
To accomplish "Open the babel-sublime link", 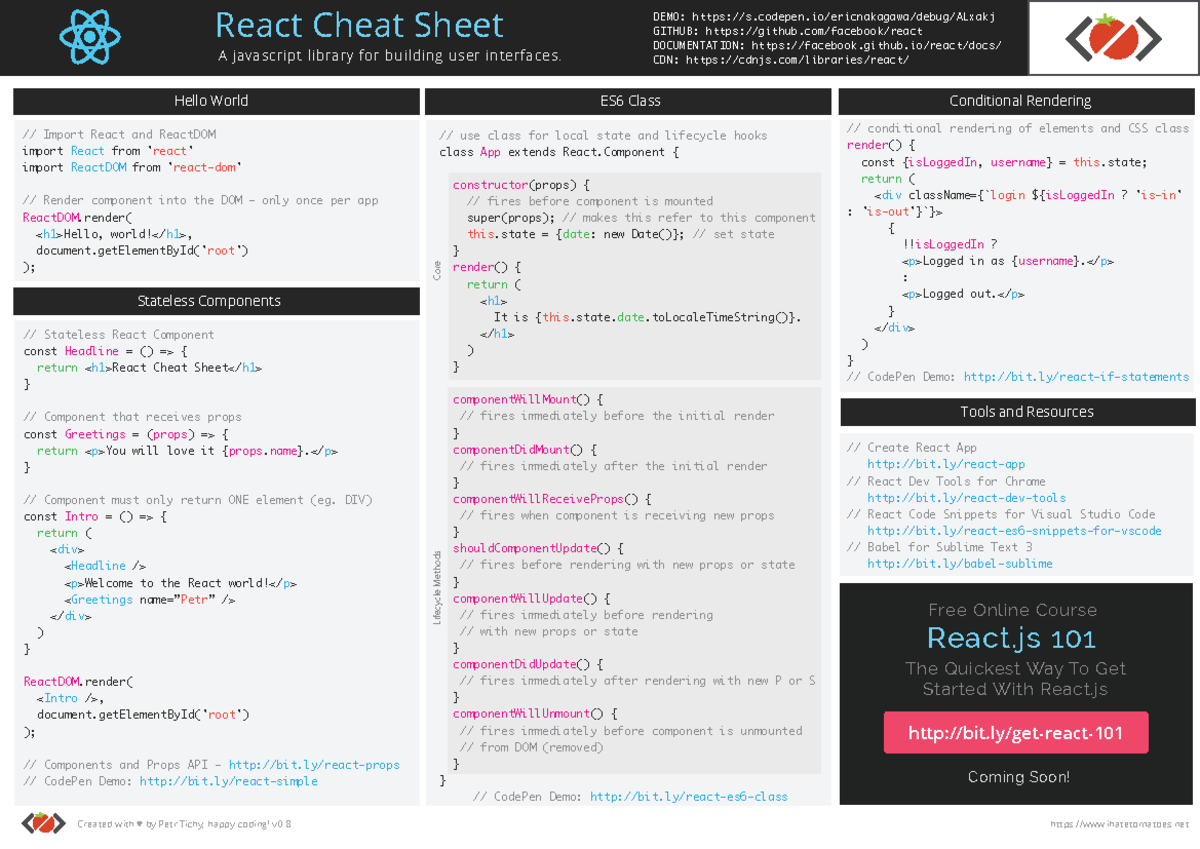I will [959, 563].
